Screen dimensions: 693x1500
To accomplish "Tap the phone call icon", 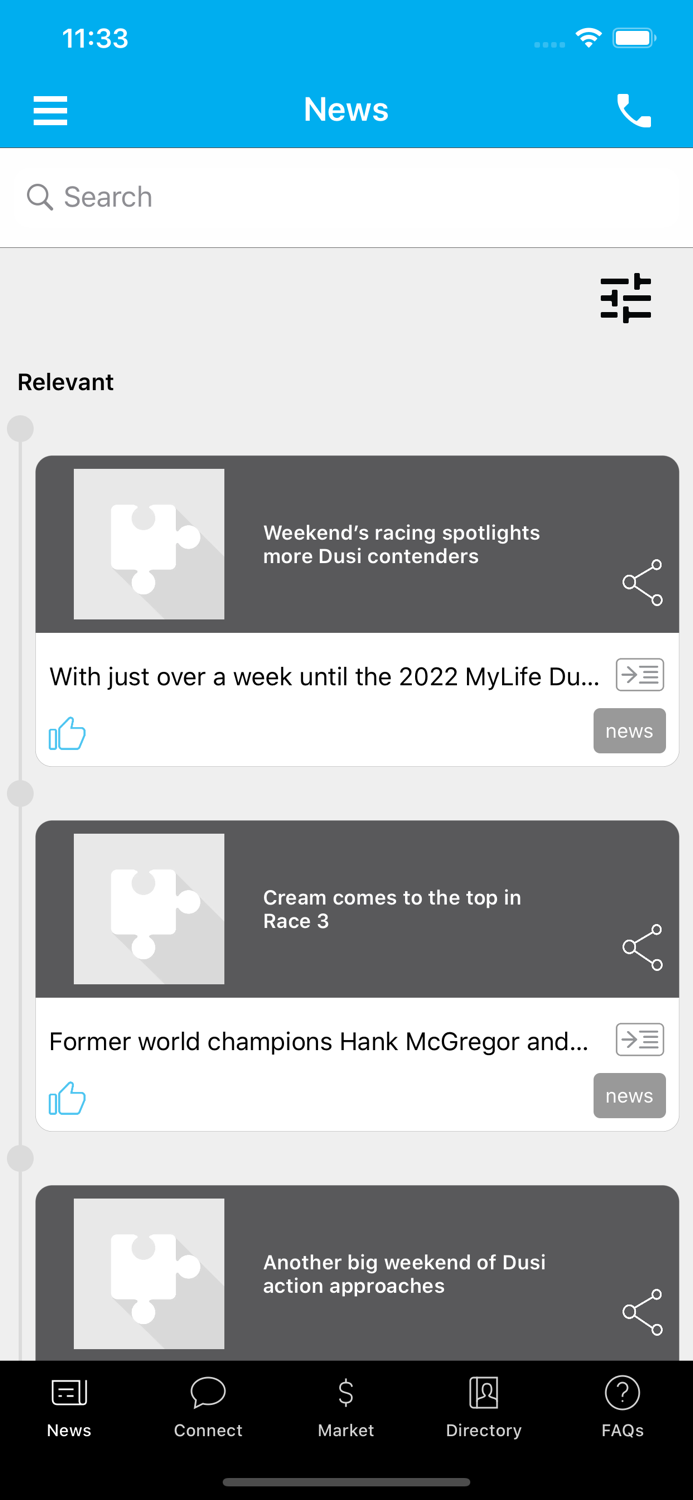I will (x=634, y=110).
